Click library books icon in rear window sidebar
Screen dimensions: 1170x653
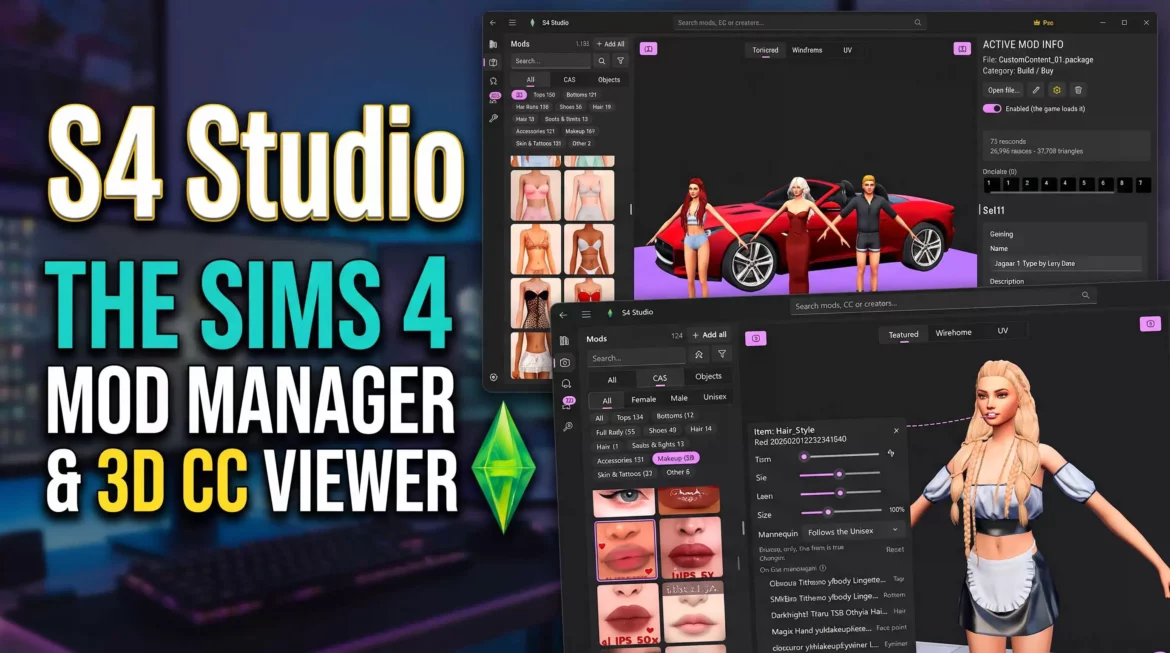[x=493, y=44]
